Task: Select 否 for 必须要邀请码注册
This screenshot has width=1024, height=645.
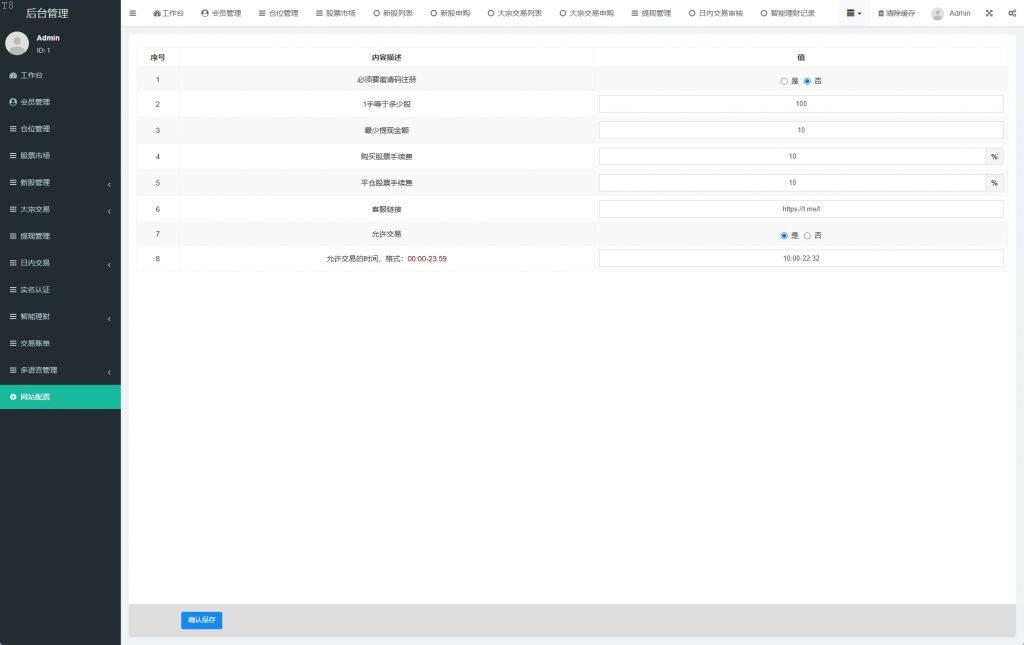Action: (x=807, y=81)
